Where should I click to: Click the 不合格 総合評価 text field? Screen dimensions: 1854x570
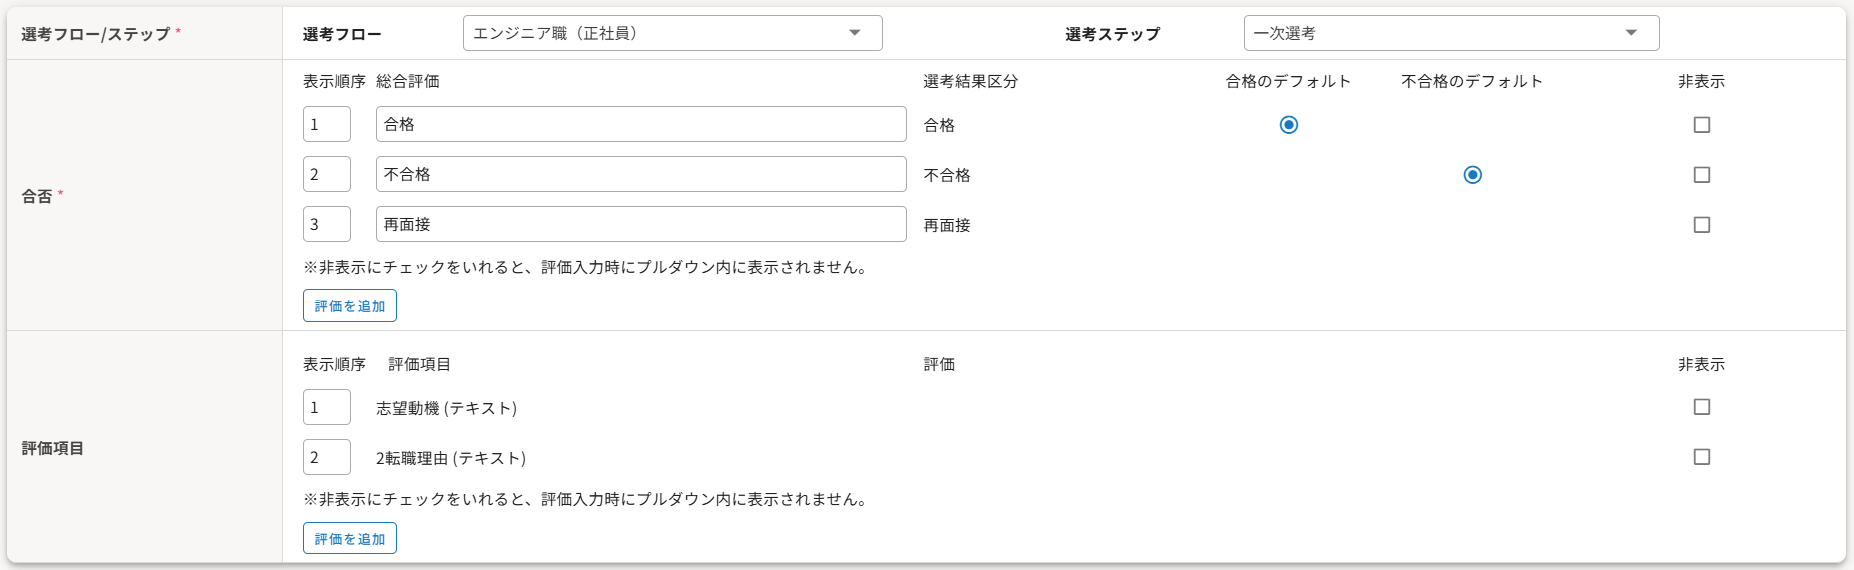[641, 174]
